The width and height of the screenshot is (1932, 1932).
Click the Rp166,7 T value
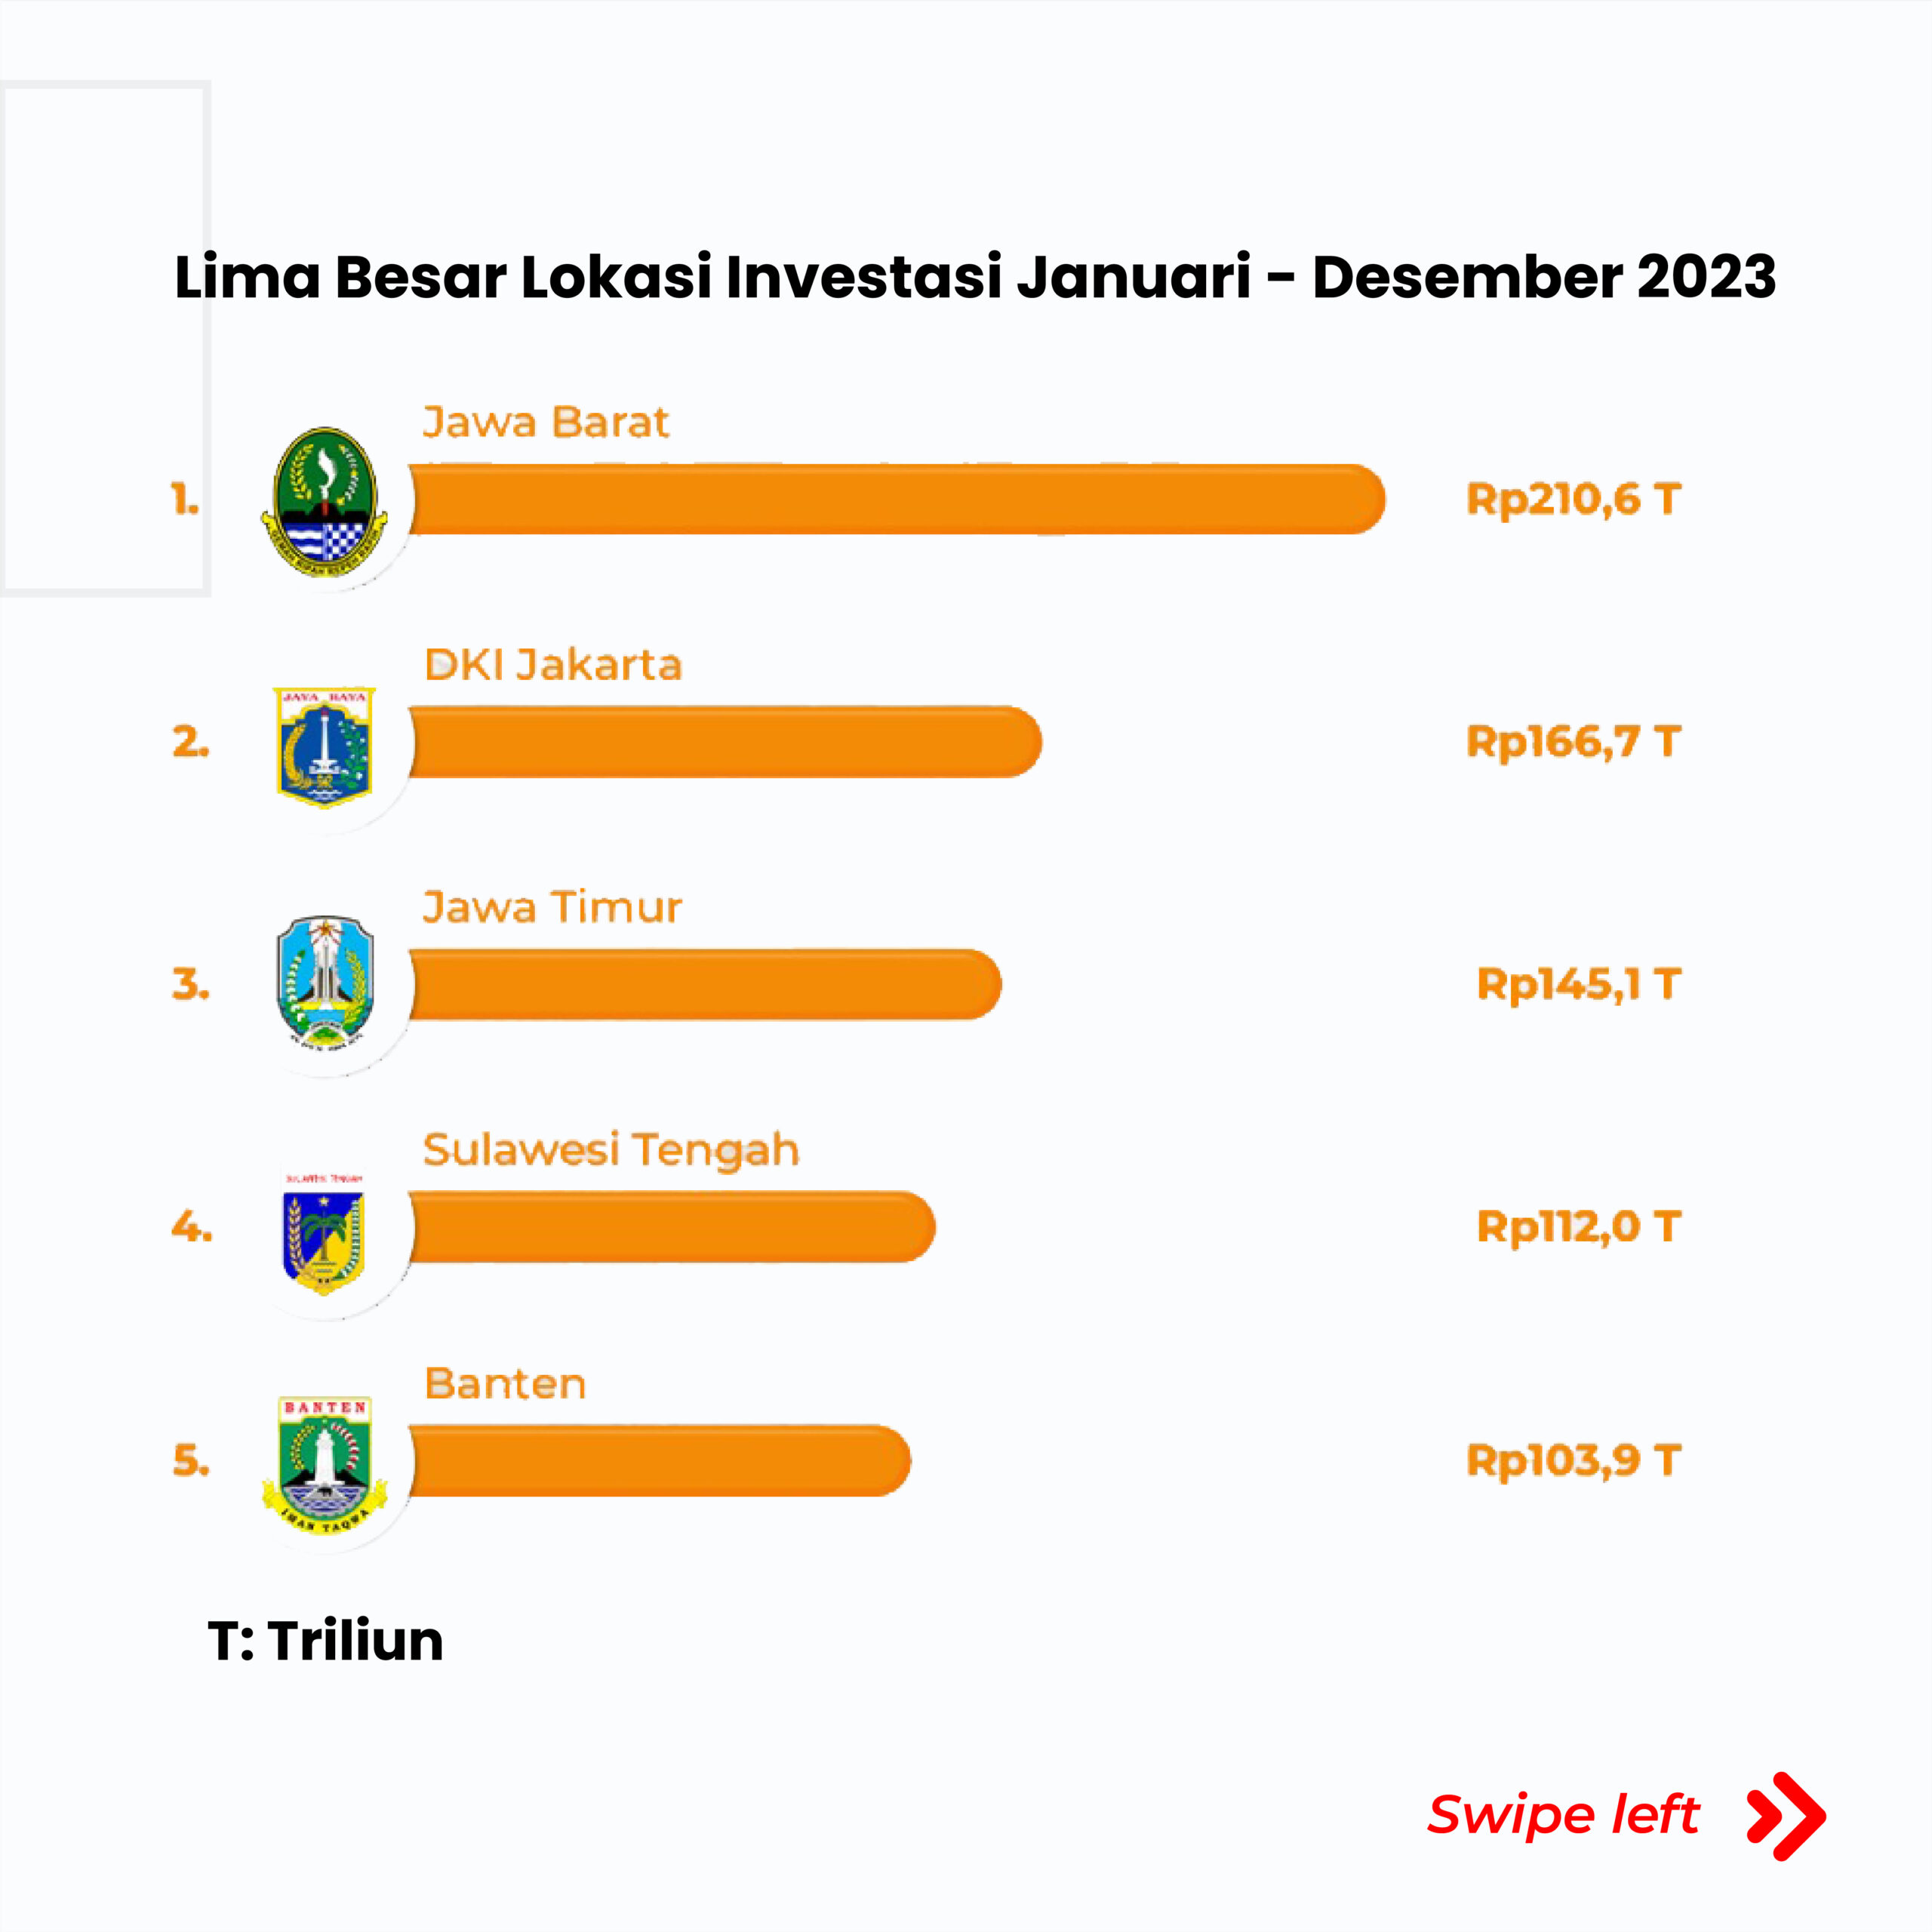click(x=1573, y=742)
